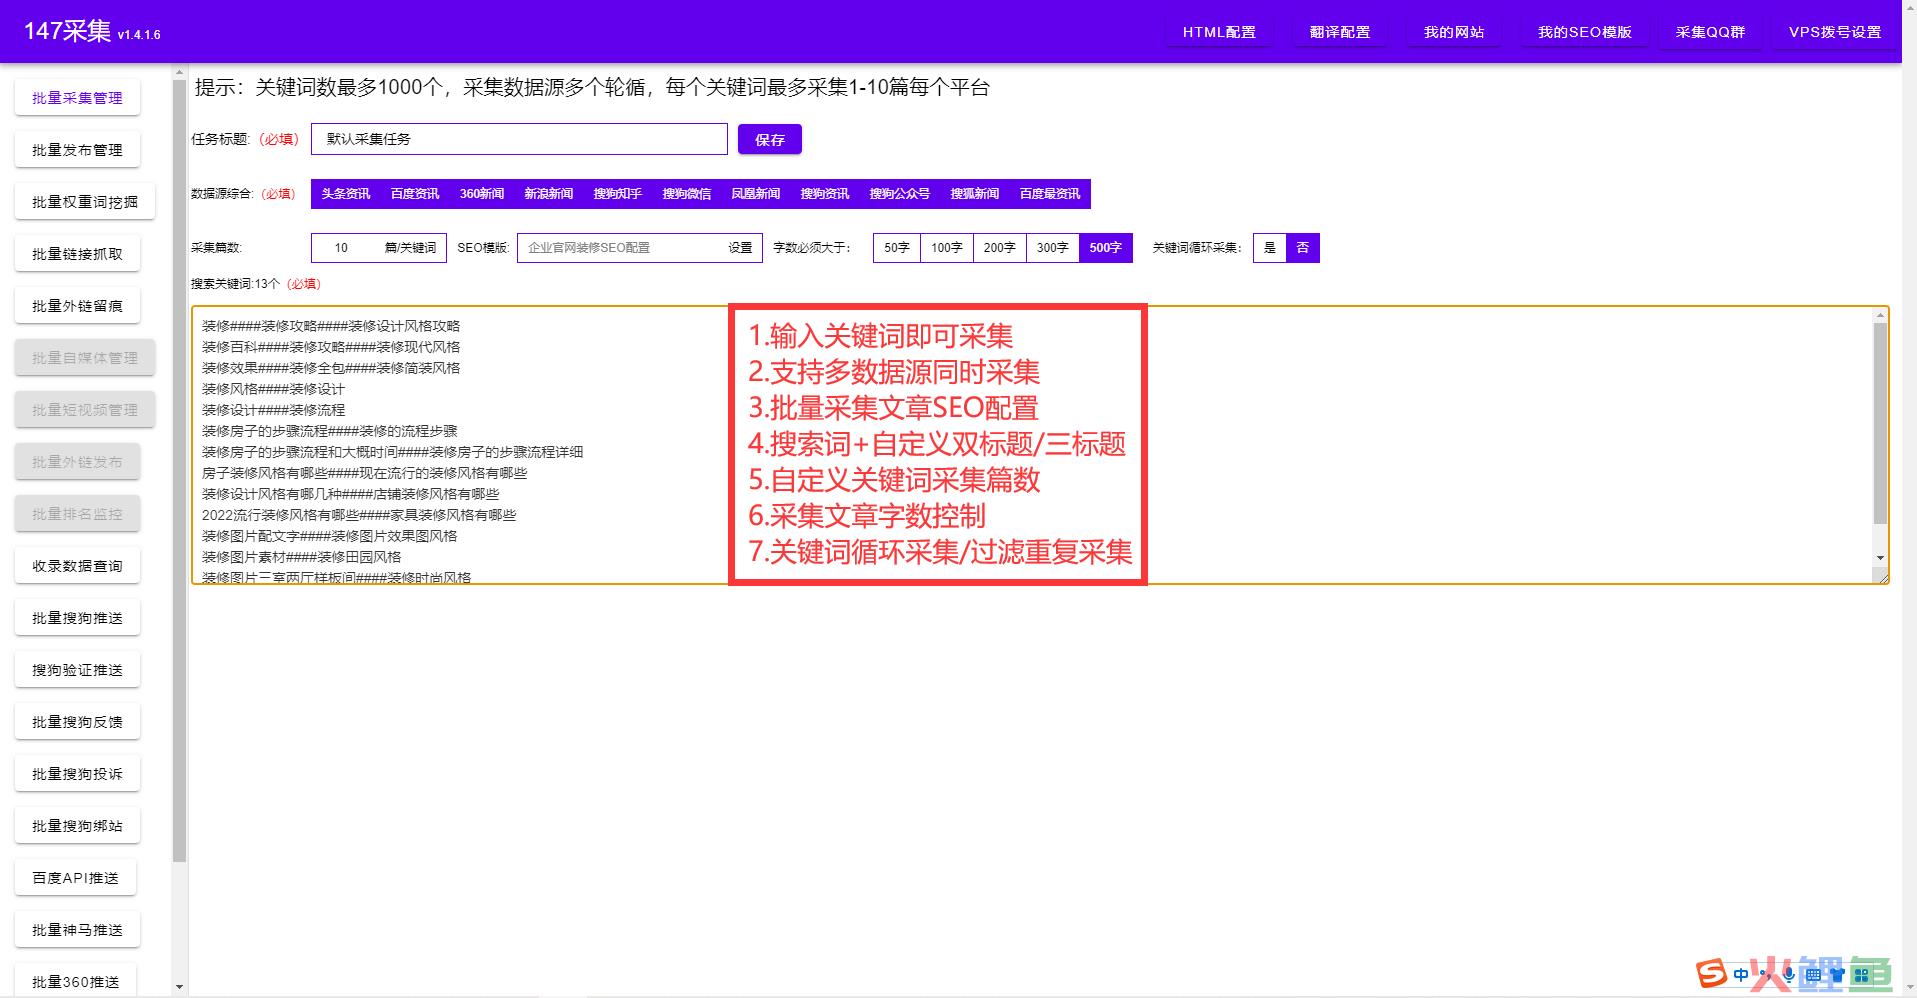Toggle the 新浪新闻 data source
The width and height of the screenshot is (1917, 998).
549,194
